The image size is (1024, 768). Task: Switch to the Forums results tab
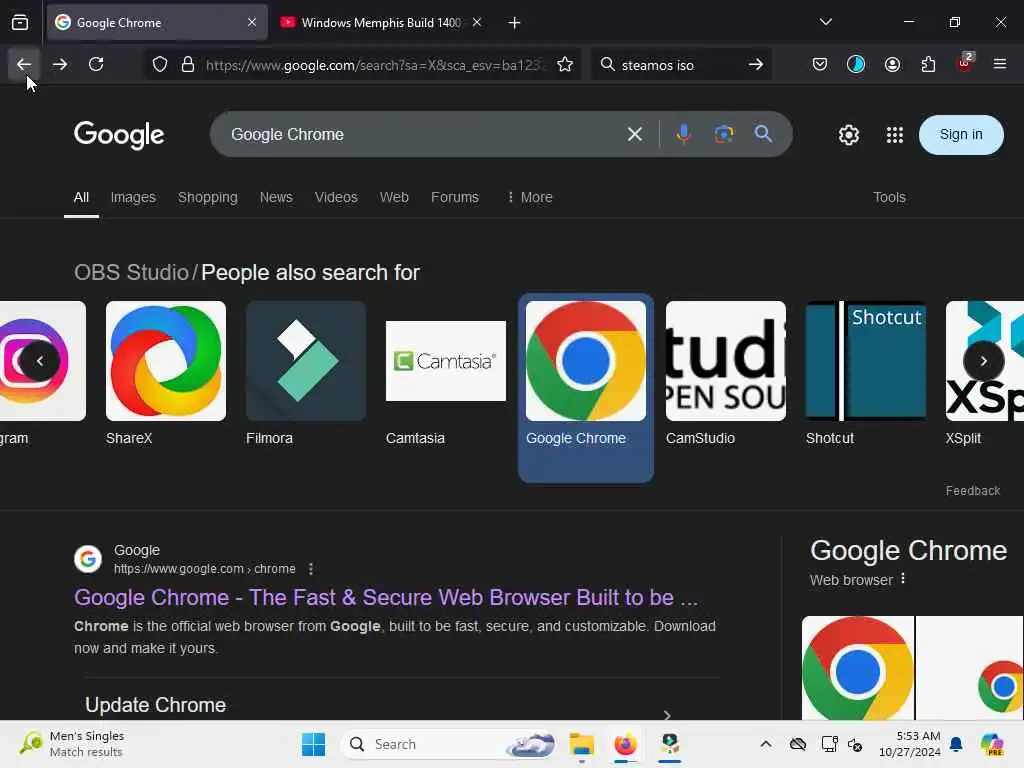(455, 197)
